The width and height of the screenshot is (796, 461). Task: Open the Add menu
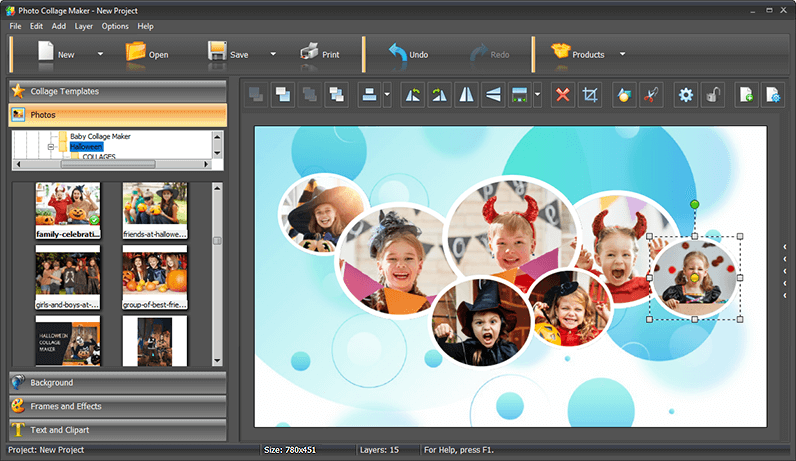coord(59,26)
